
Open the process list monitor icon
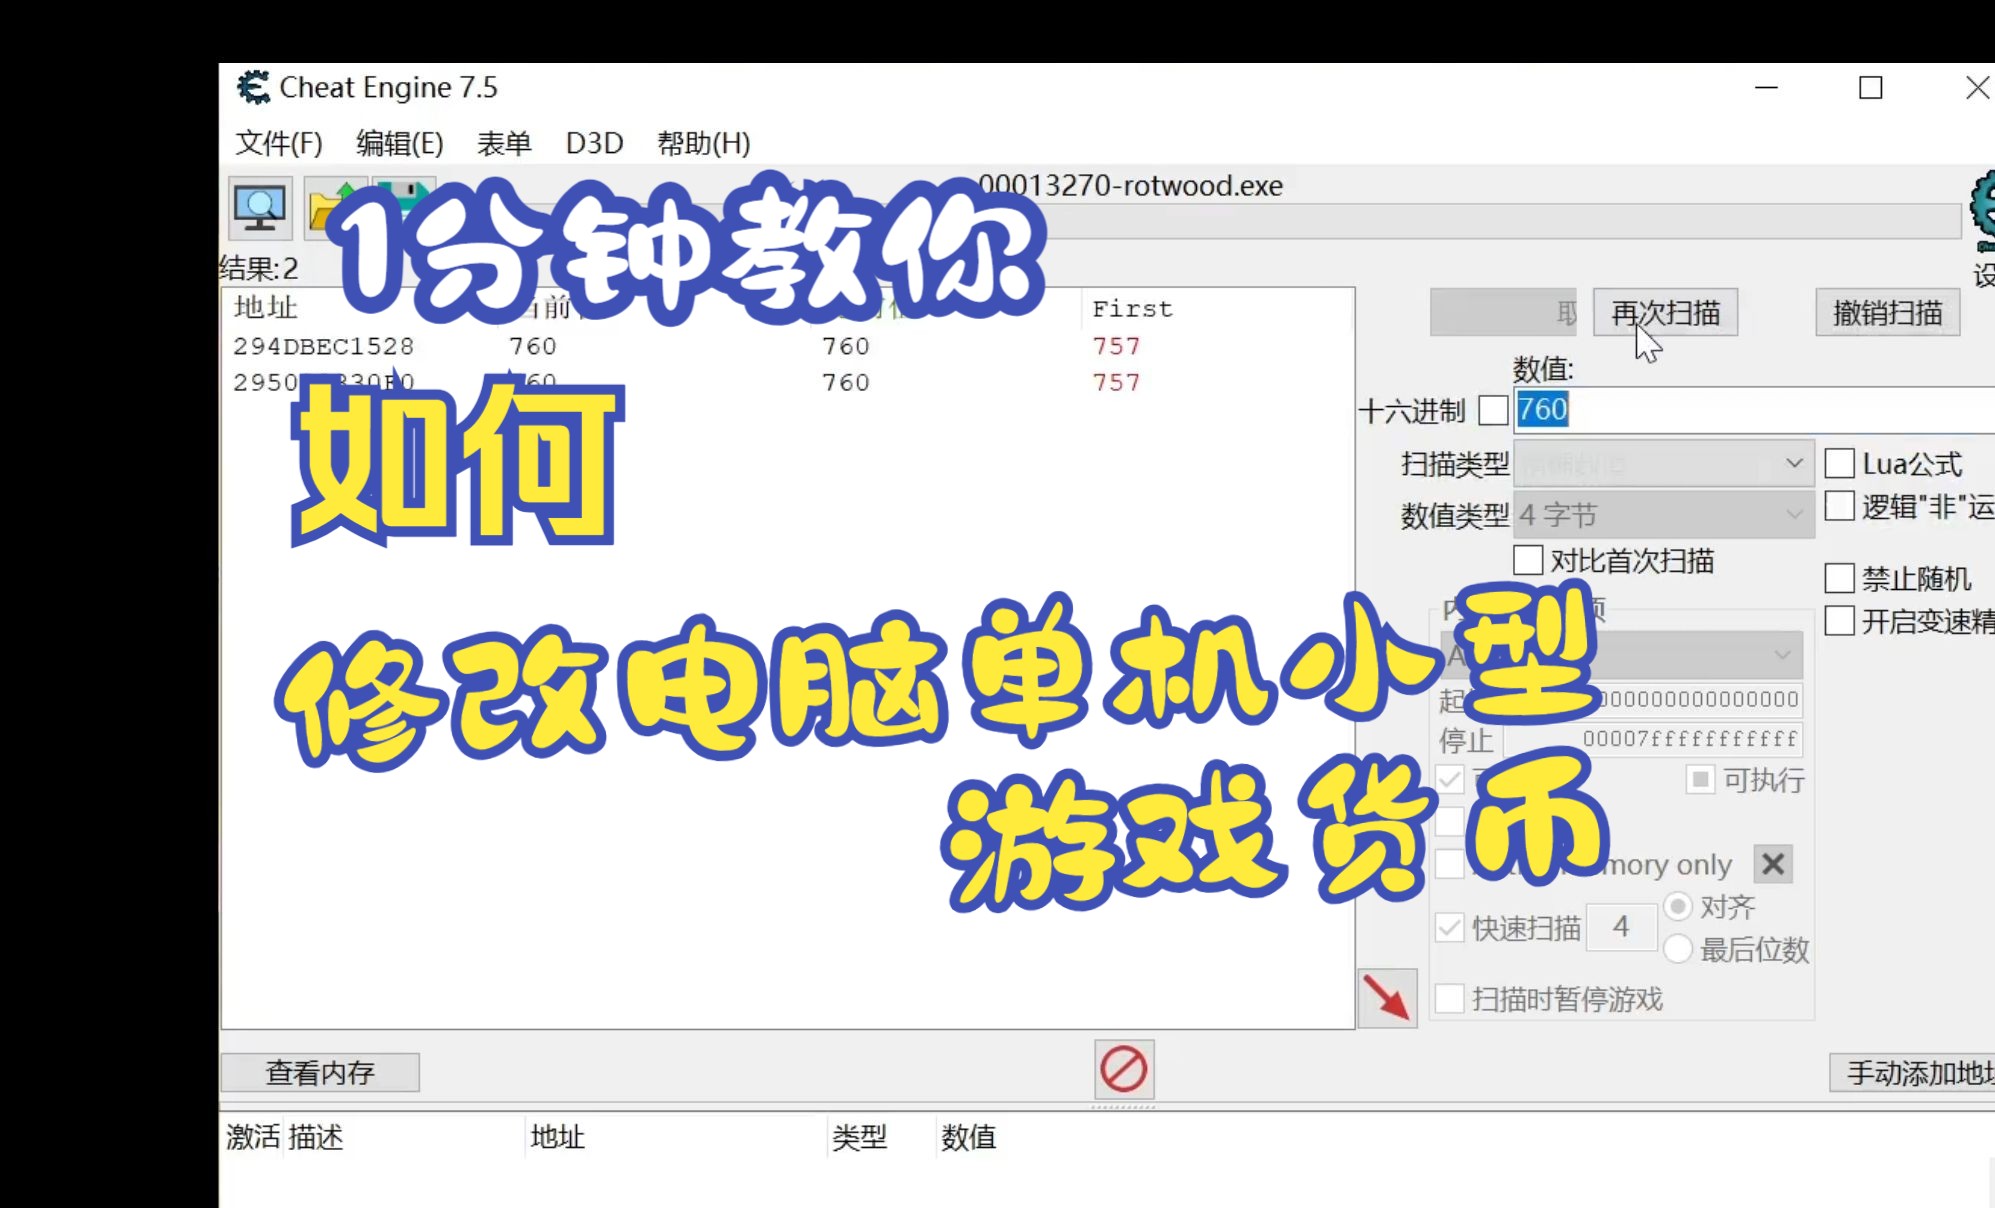pyautogui.click(x=260, y=208)
